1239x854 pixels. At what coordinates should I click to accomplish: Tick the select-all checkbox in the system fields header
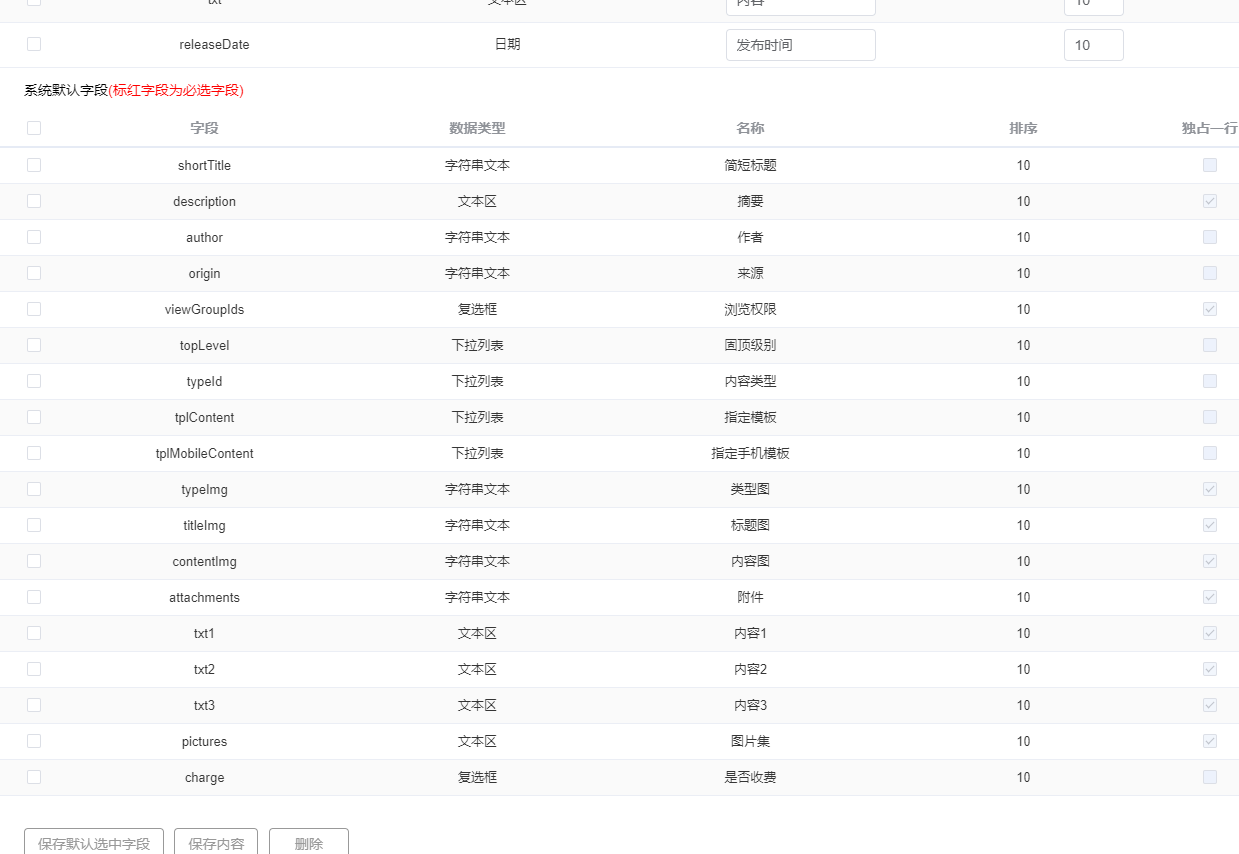point(34,128)
